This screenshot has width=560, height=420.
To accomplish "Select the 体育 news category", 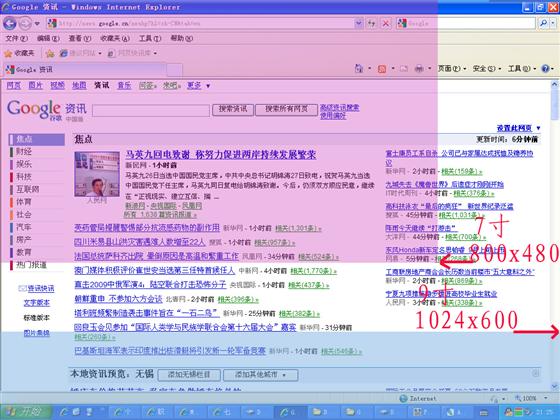I will pos(24,202).
